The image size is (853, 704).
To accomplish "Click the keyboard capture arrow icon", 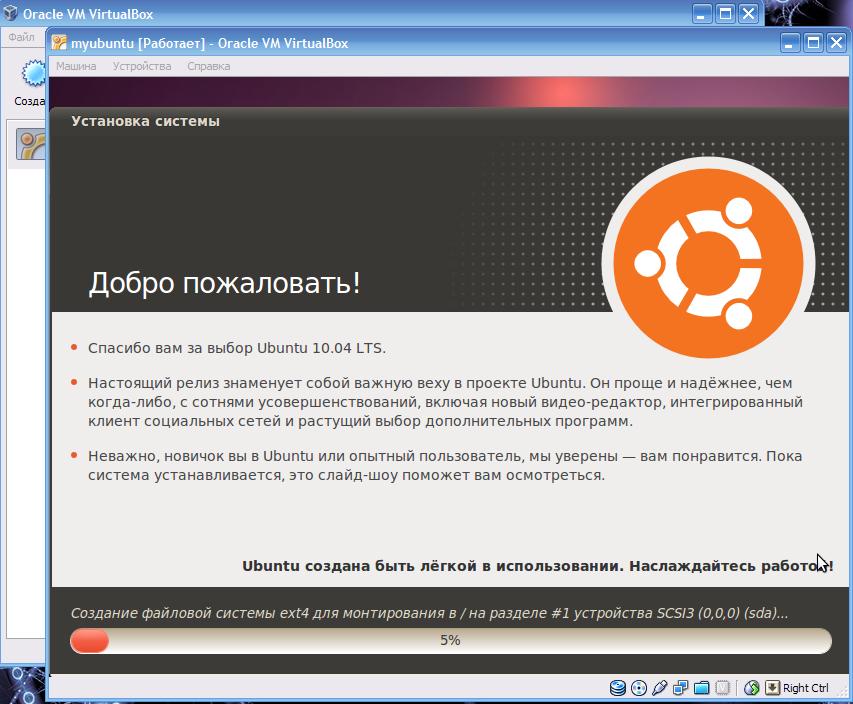I will [772, 688].
